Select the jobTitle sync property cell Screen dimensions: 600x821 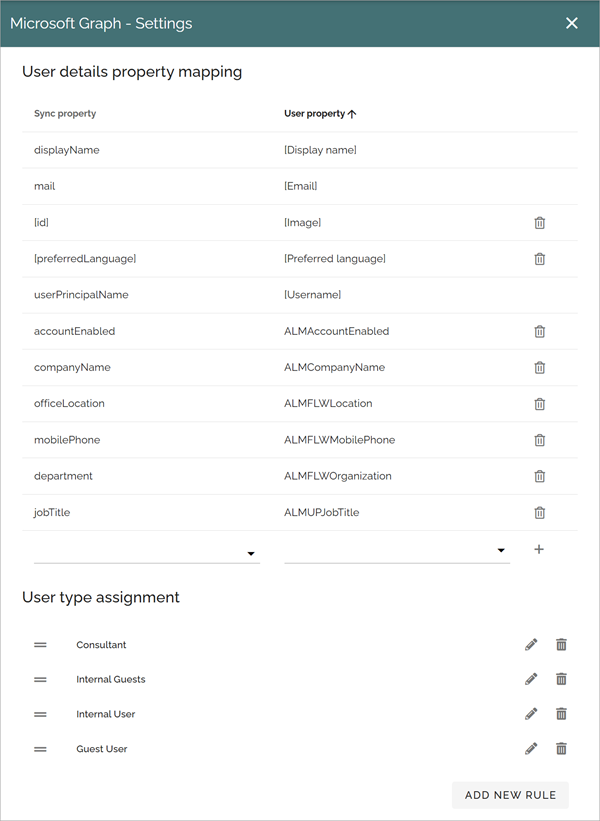point(52,513)
